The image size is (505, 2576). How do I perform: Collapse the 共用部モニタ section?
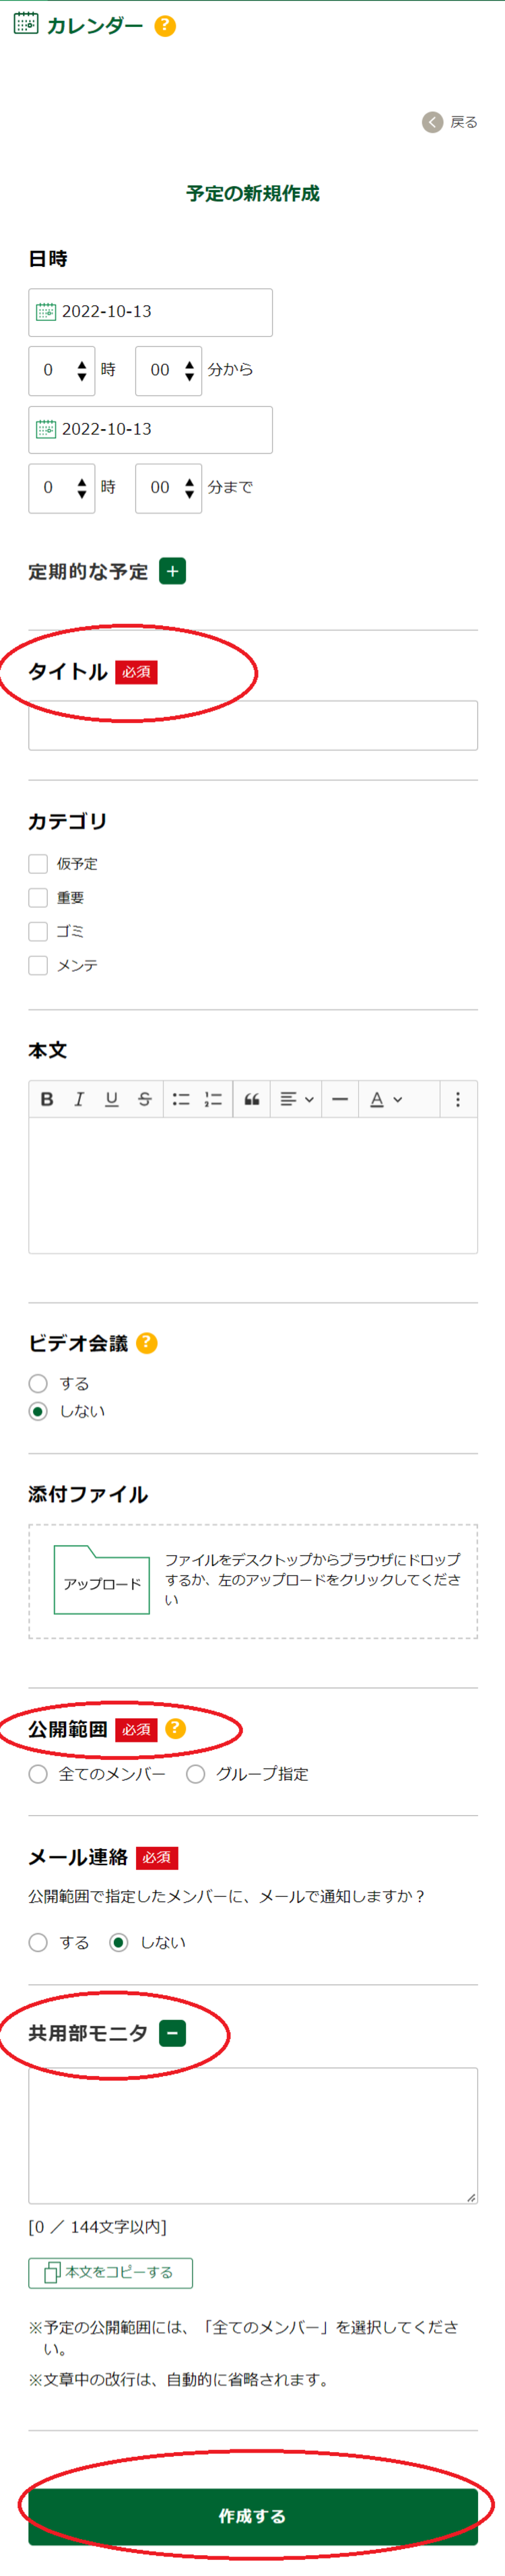click(x=173, y=2033)
